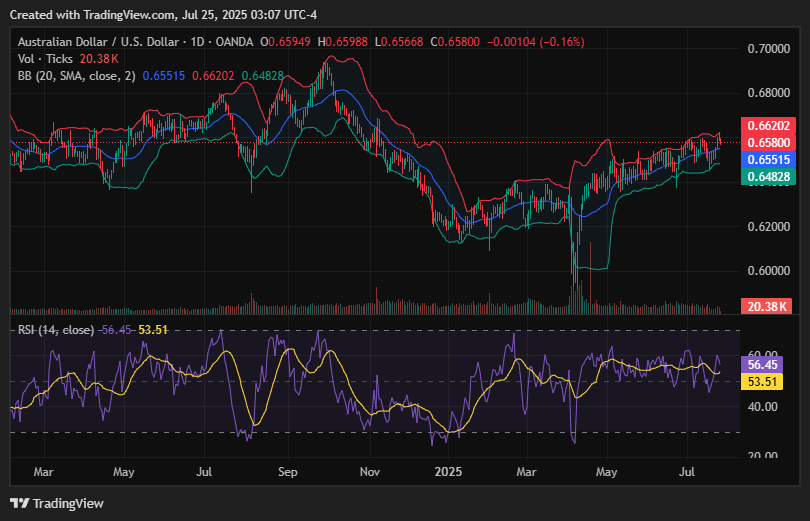
Task: Click the 2025 label on time axis
Action: [x=448, y=472]
